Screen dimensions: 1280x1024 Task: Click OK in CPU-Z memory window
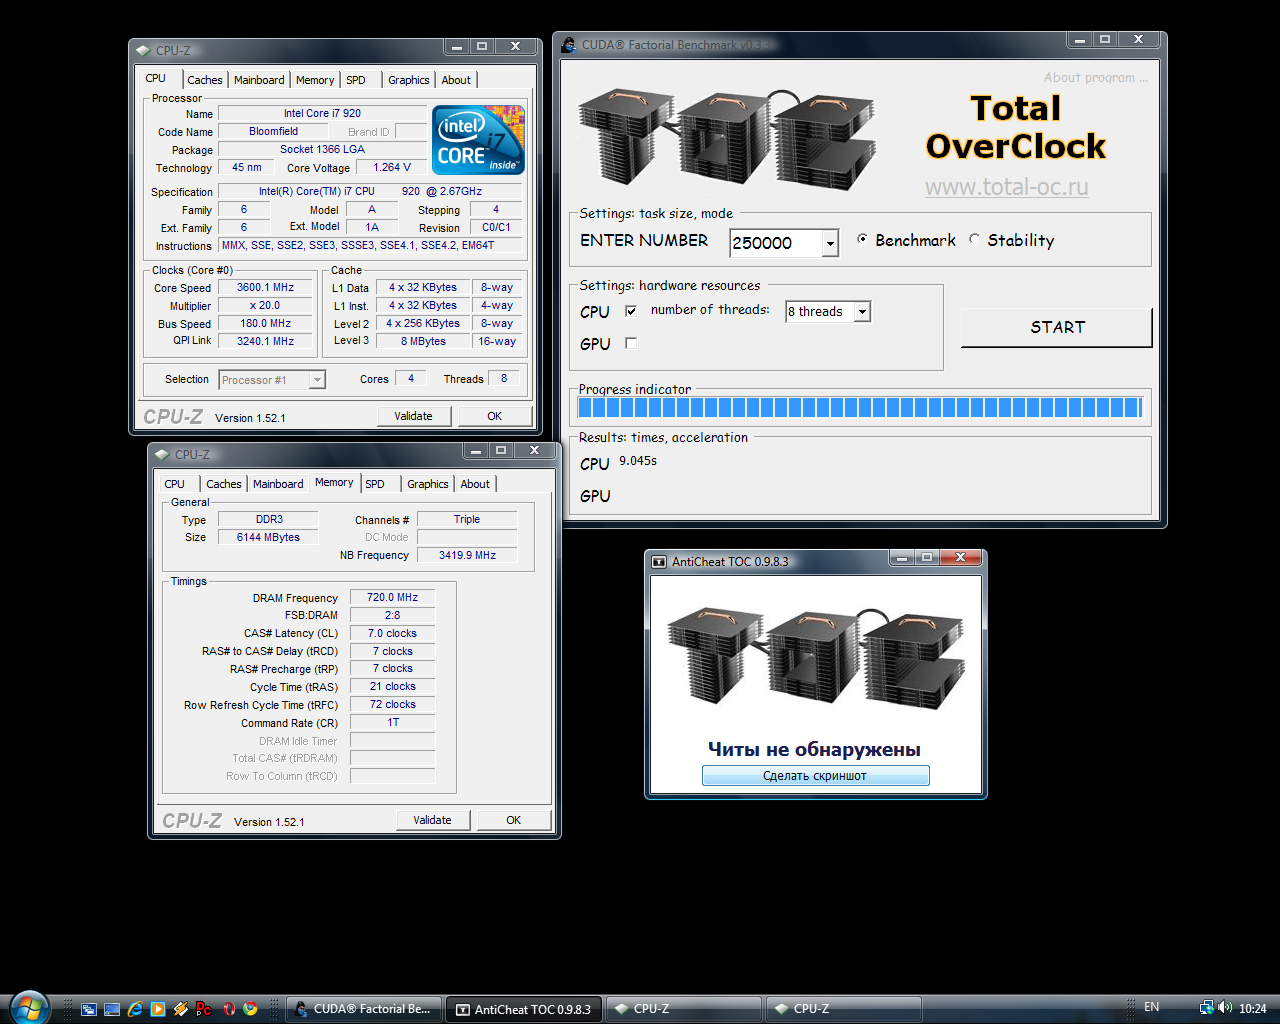(x=513, y=820)
